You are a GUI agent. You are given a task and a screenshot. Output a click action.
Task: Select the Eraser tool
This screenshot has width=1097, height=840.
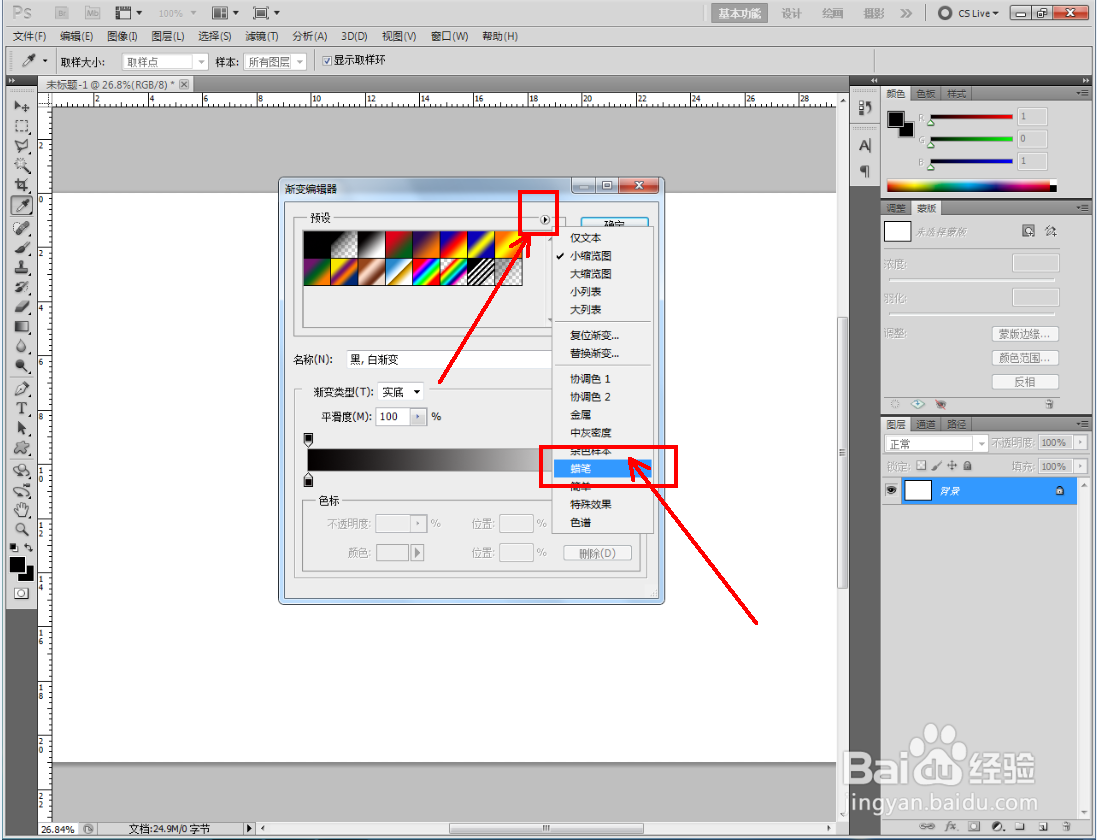pyautogui.click(x=22, y=306)
